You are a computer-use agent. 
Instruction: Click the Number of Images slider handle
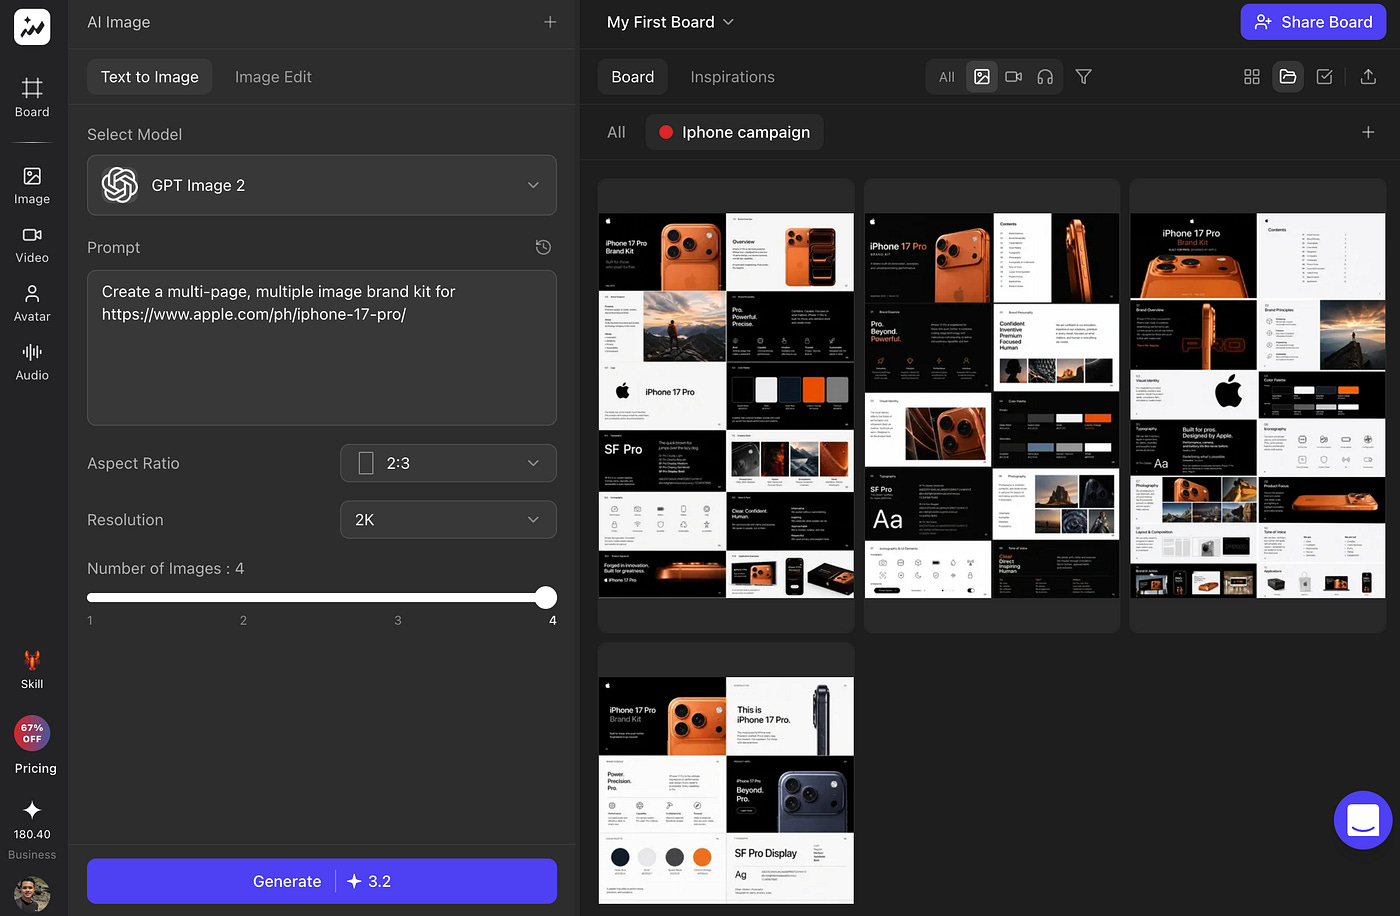[545, 598]
